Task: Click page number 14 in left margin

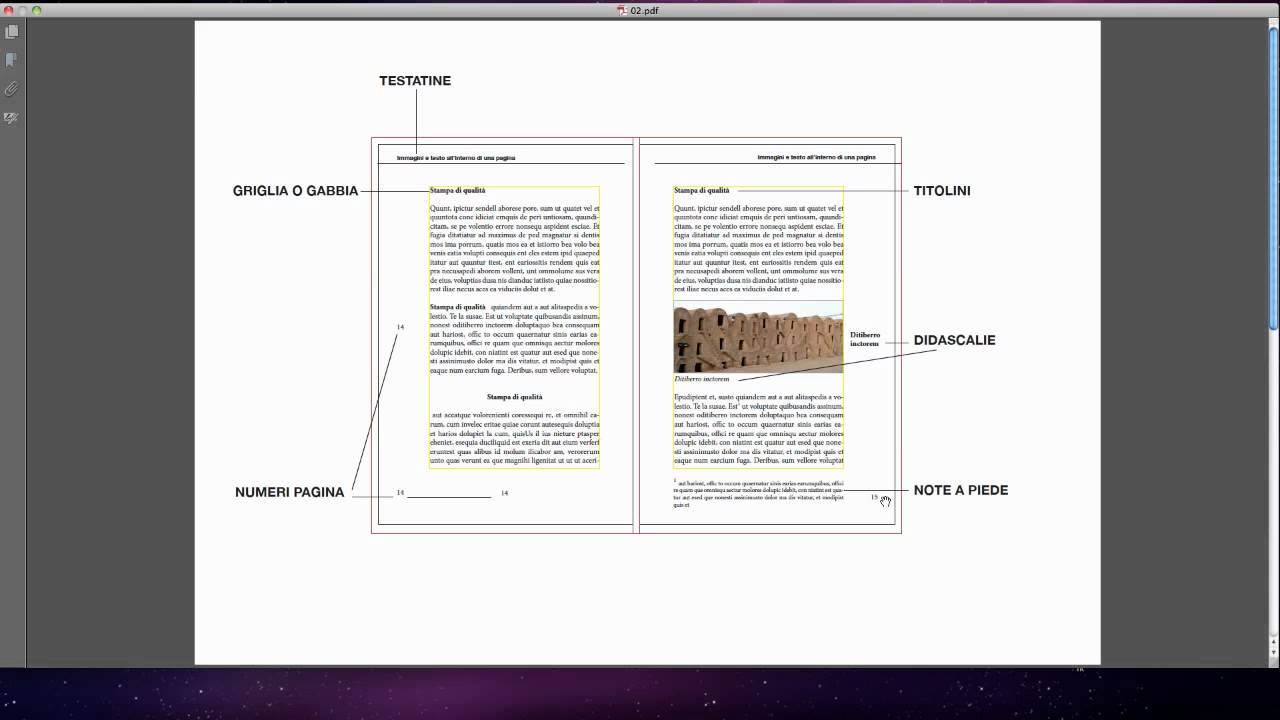Action: (400, 327)
